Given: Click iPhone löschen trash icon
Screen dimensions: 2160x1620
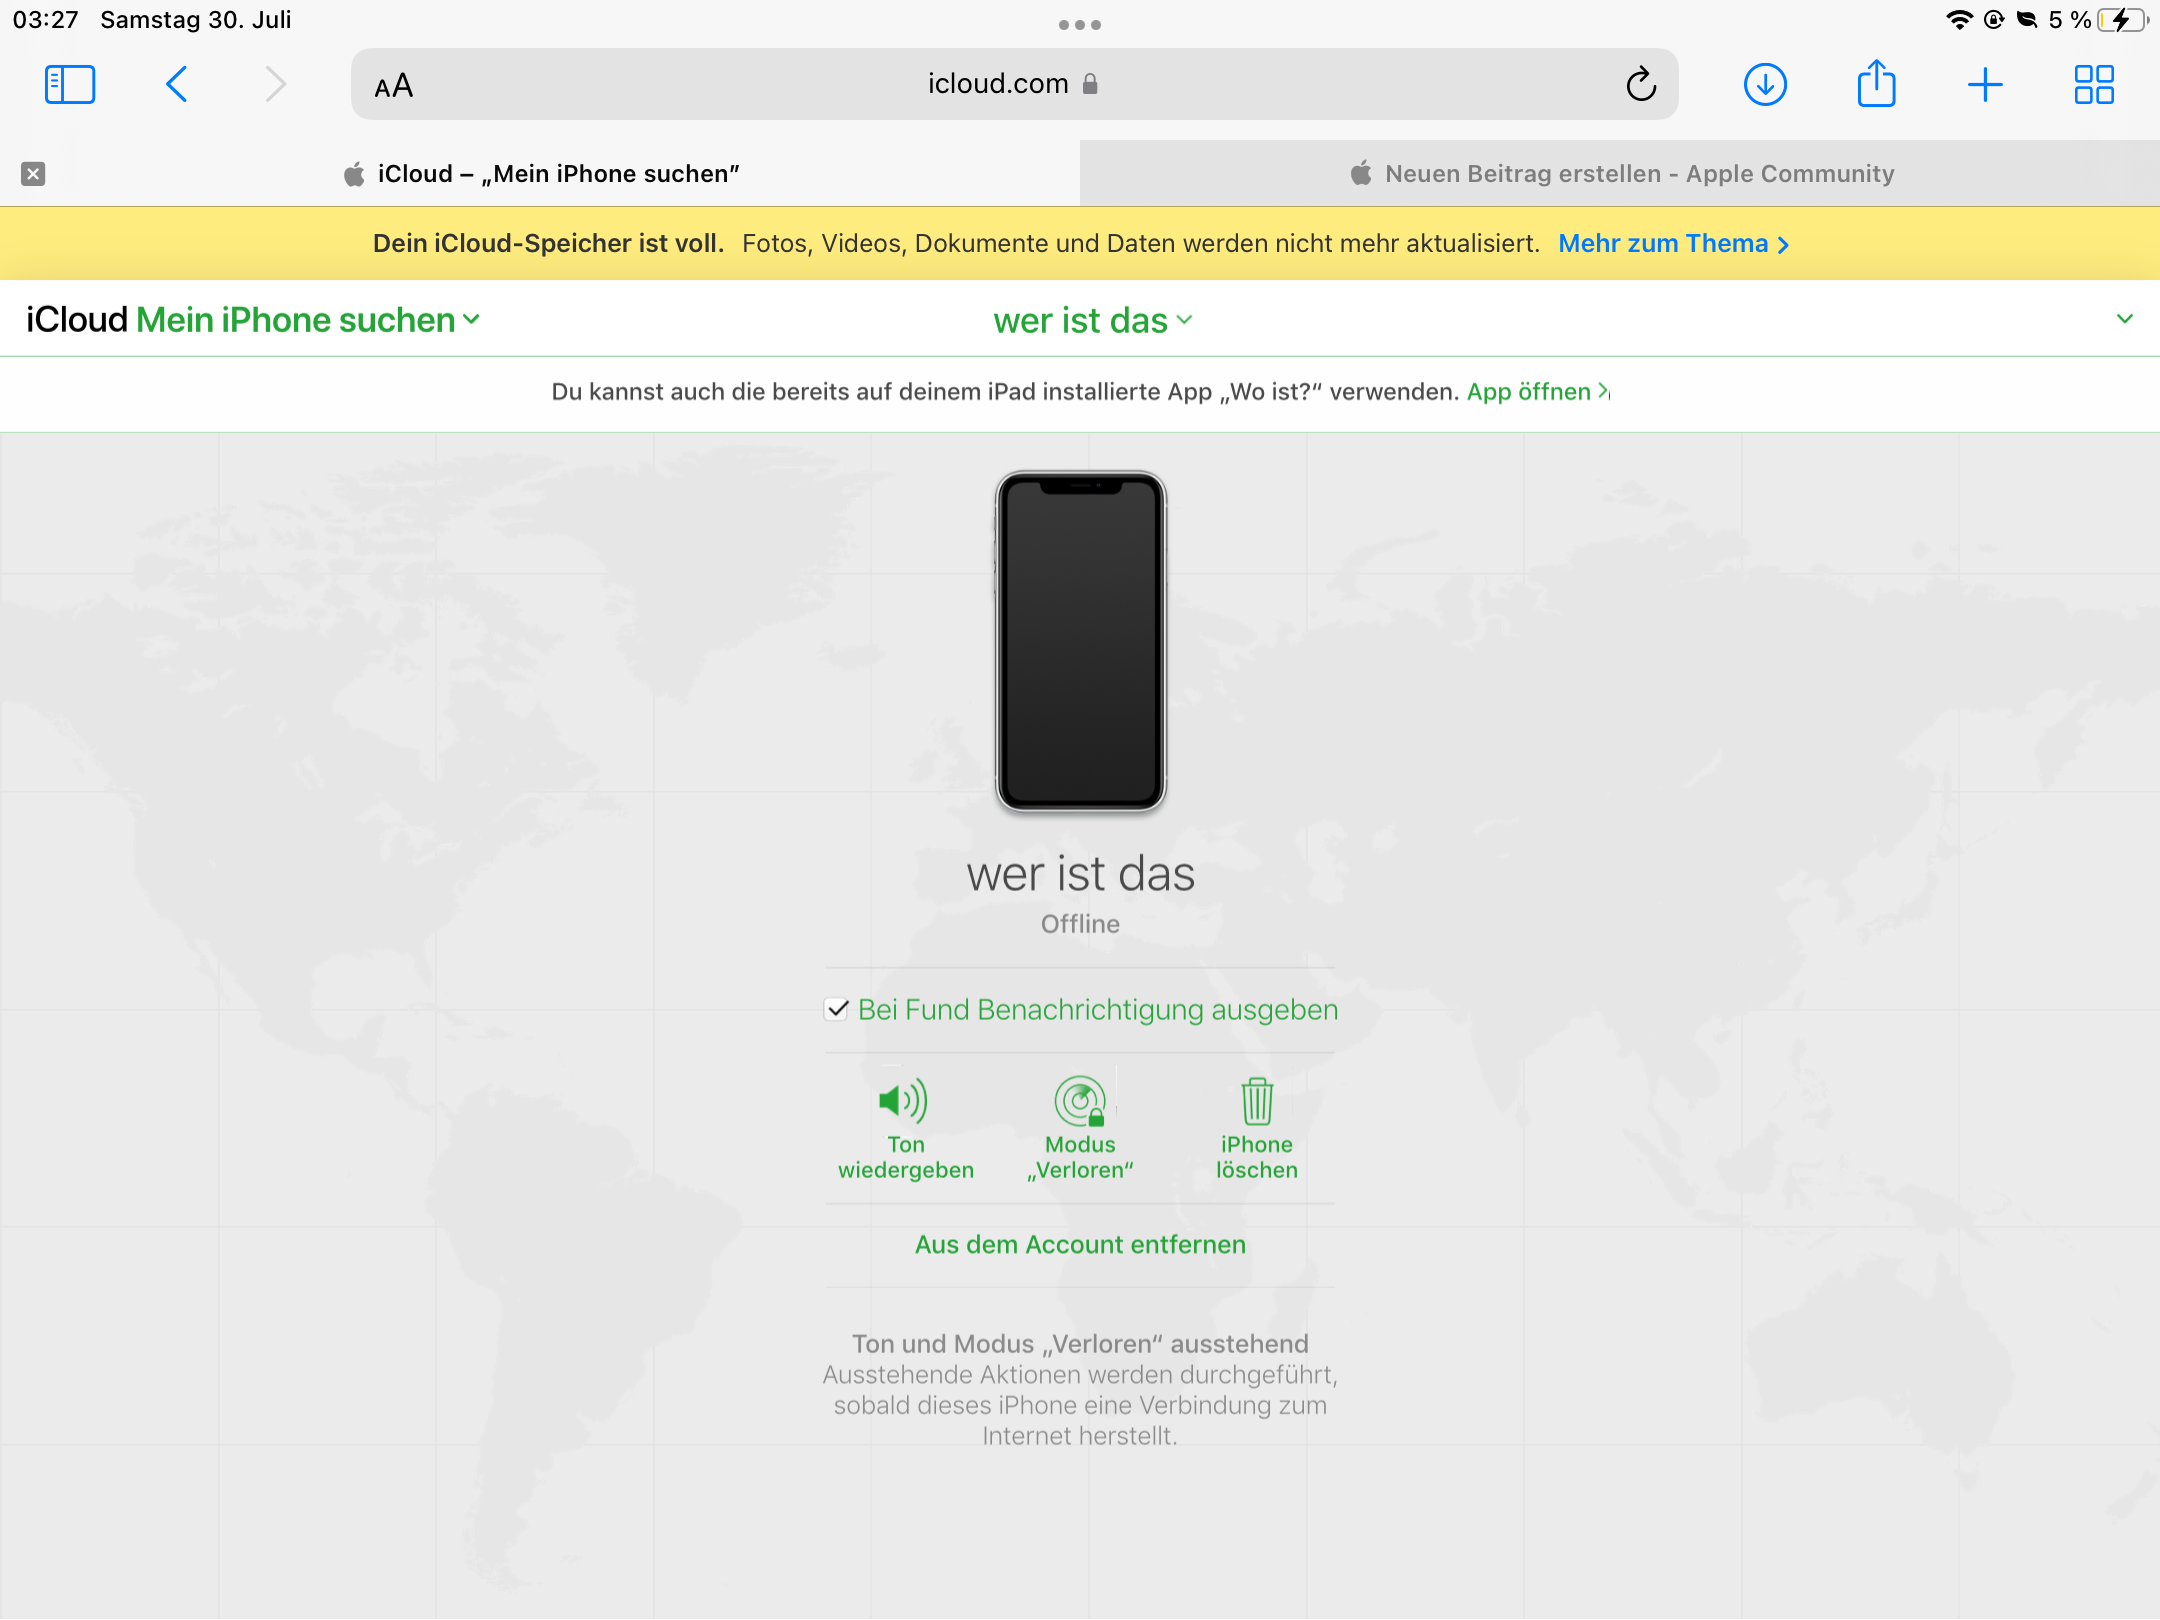Looking at the screenshot, I should click(1256, 1101).
